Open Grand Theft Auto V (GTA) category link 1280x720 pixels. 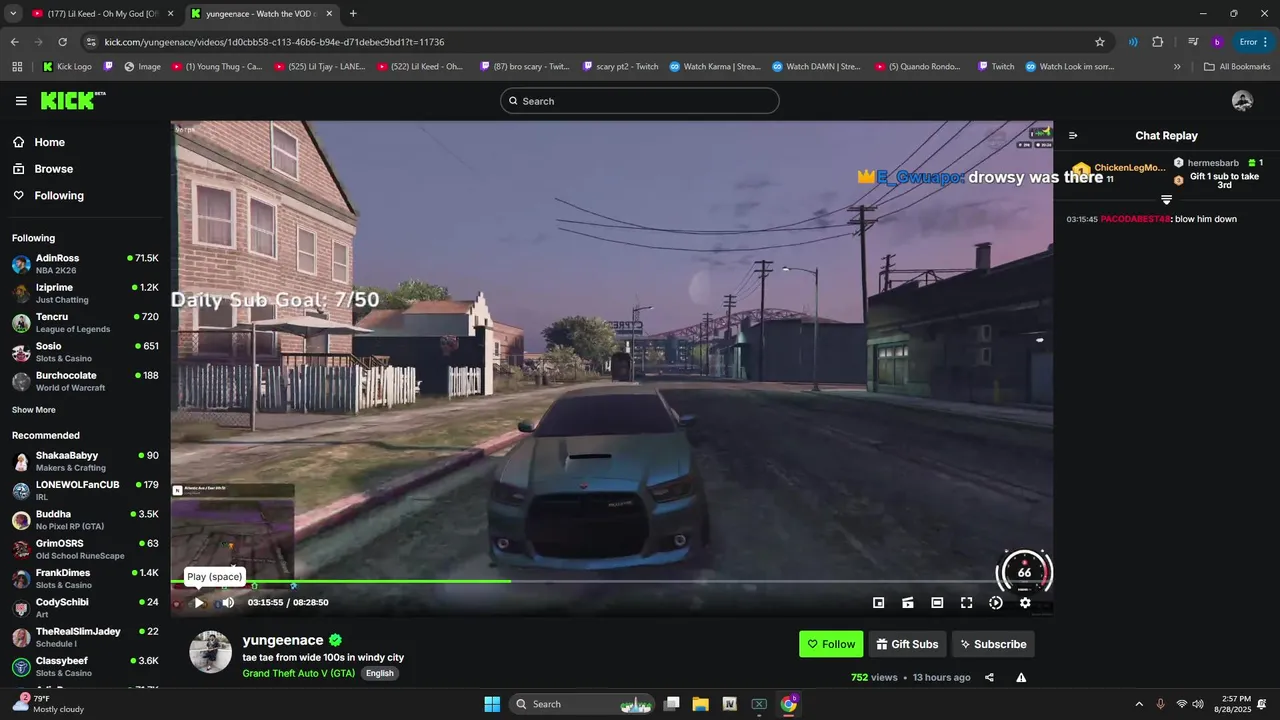tap(299, 673)
